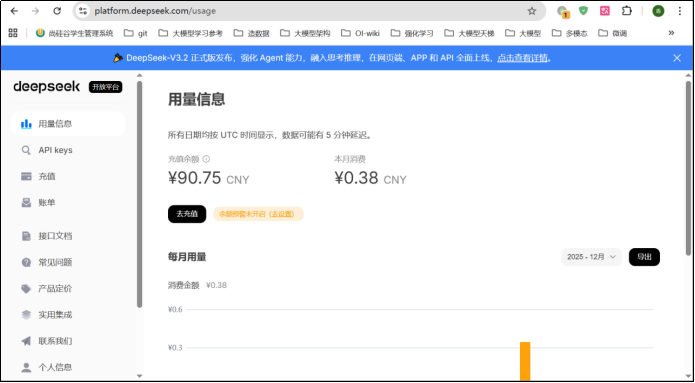
Task: Click the 余额预警未开启 (去设置) tag
Action: [x=258, y=214]
